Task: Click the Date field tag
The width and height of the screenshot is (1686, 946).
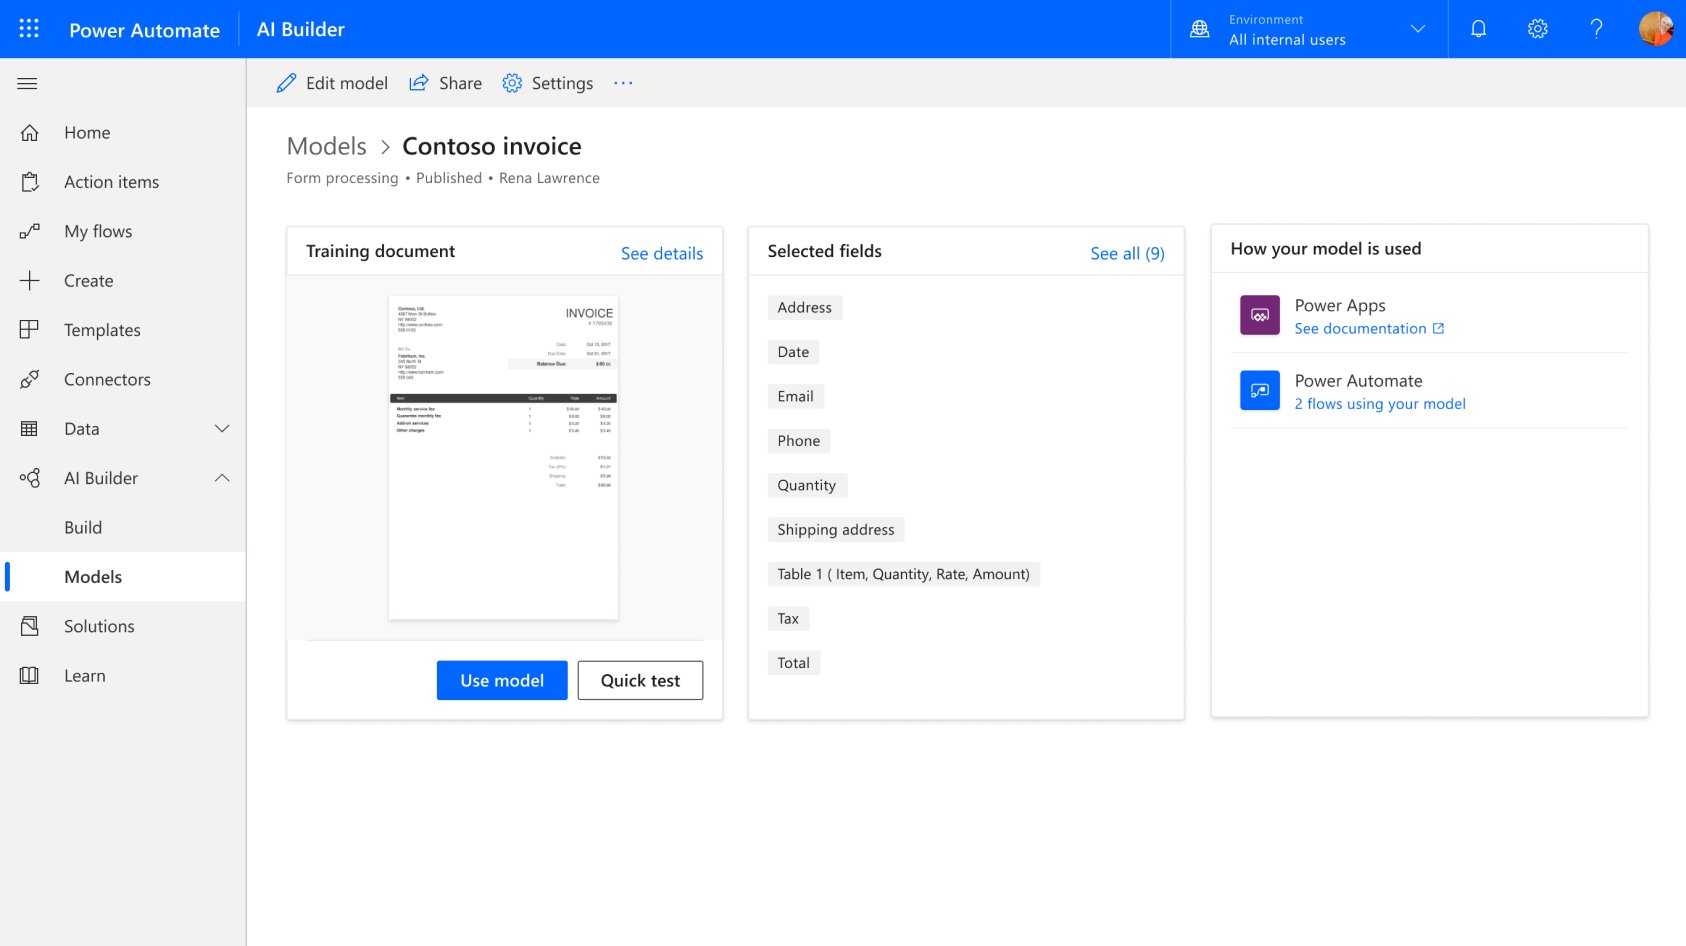Action: 794,352
